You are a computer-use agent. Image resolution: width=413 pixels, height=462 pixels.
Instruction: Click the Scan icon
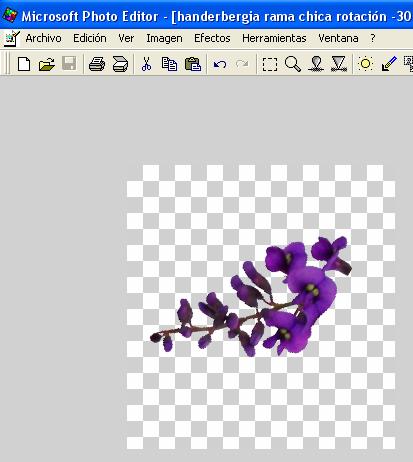pyautogui.click(x=120, y=64)
